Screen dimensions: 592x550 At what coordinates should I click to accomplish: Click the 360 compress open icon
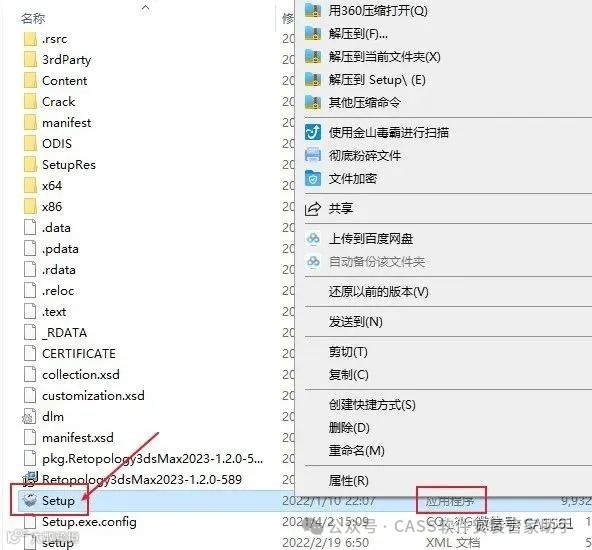[313, 10]
